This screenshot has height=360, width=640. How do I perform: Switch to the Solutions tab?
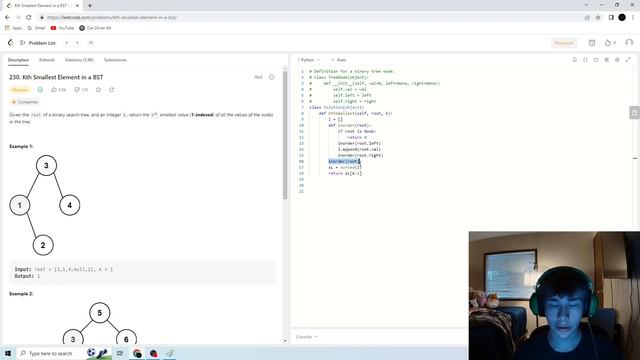pos(79,60)
